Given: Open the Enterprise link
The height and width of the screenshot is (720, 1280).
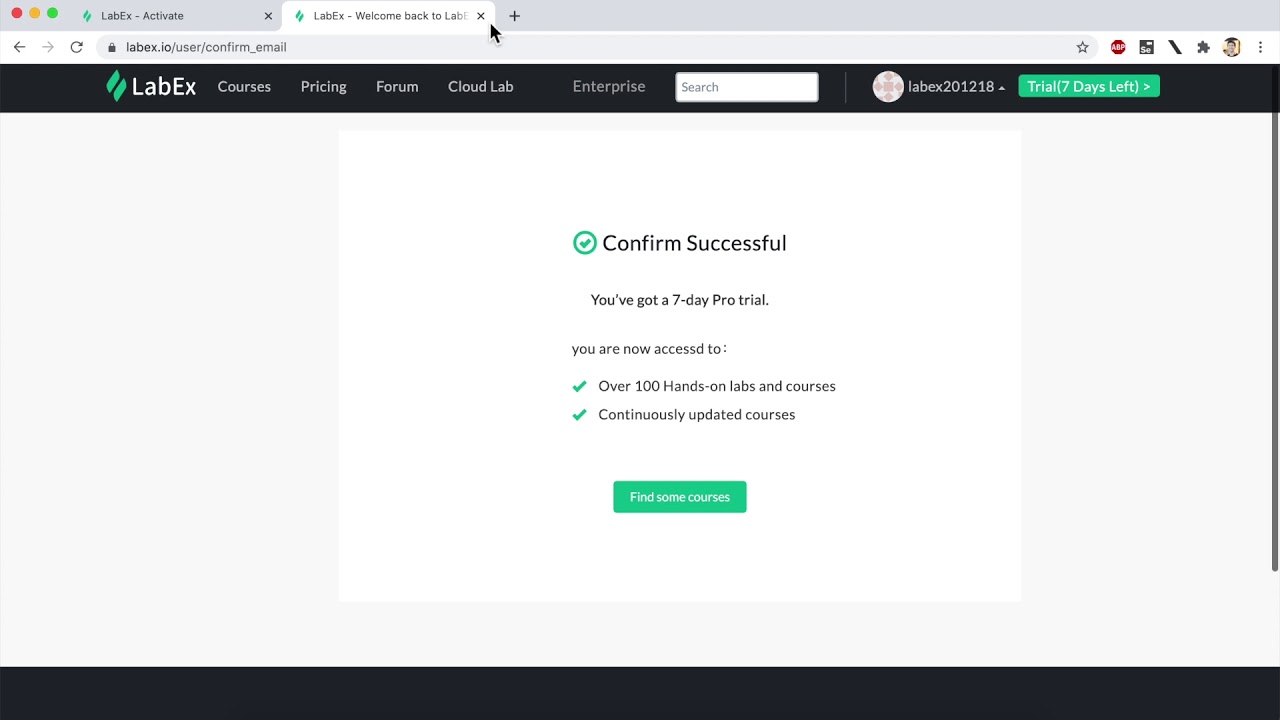Looking at the screenshot, I should (x=608, y=87).
